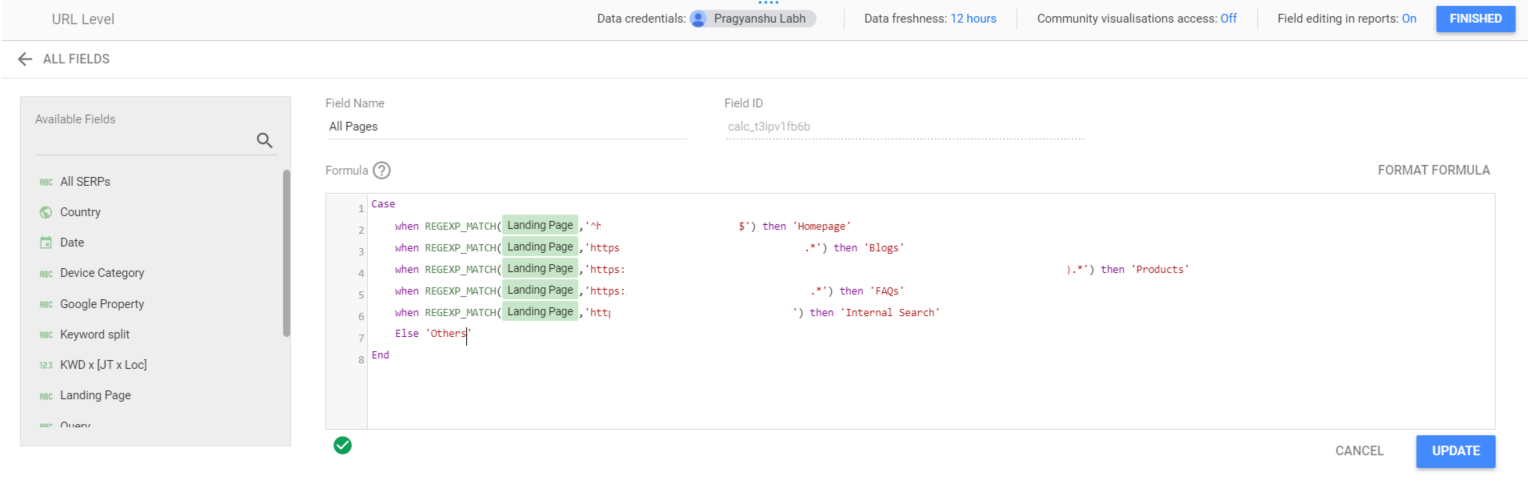
Task: Open the Data freshness 12 hours setting
Action: tap(973, 19)
